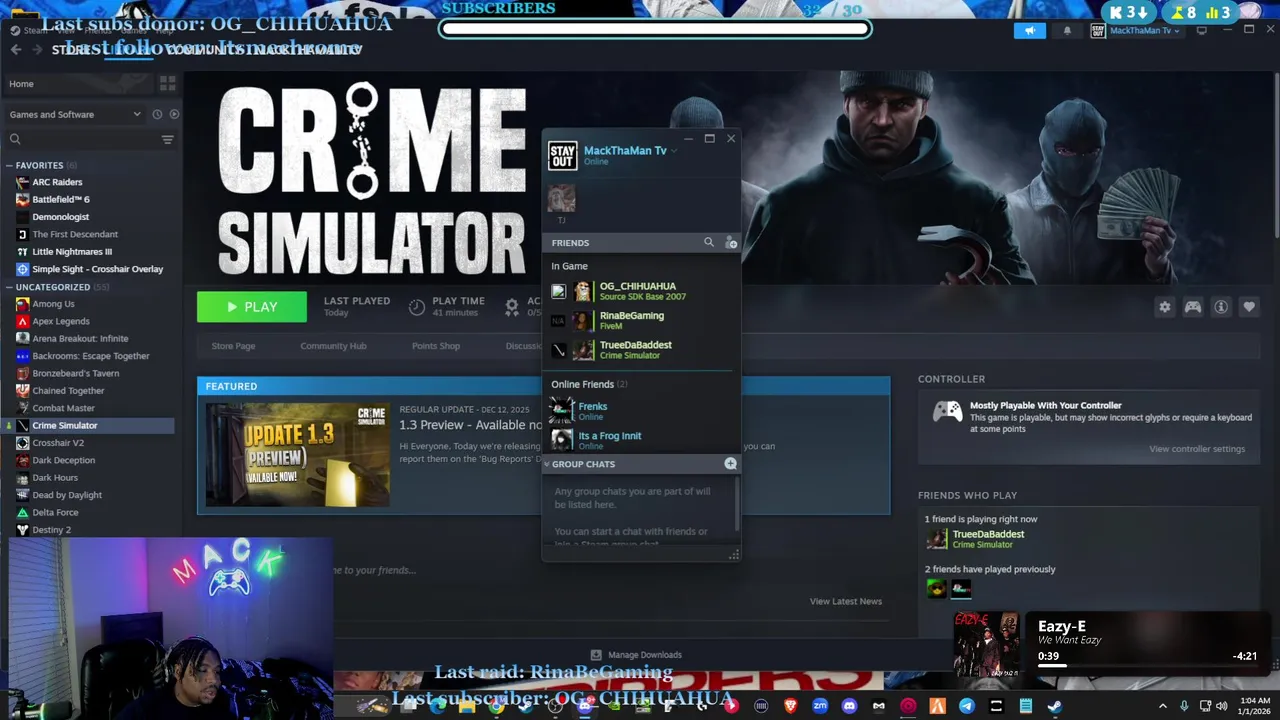Open Steam icon in taskbar
1280x720 pixels.
[x=1054, y=706]
